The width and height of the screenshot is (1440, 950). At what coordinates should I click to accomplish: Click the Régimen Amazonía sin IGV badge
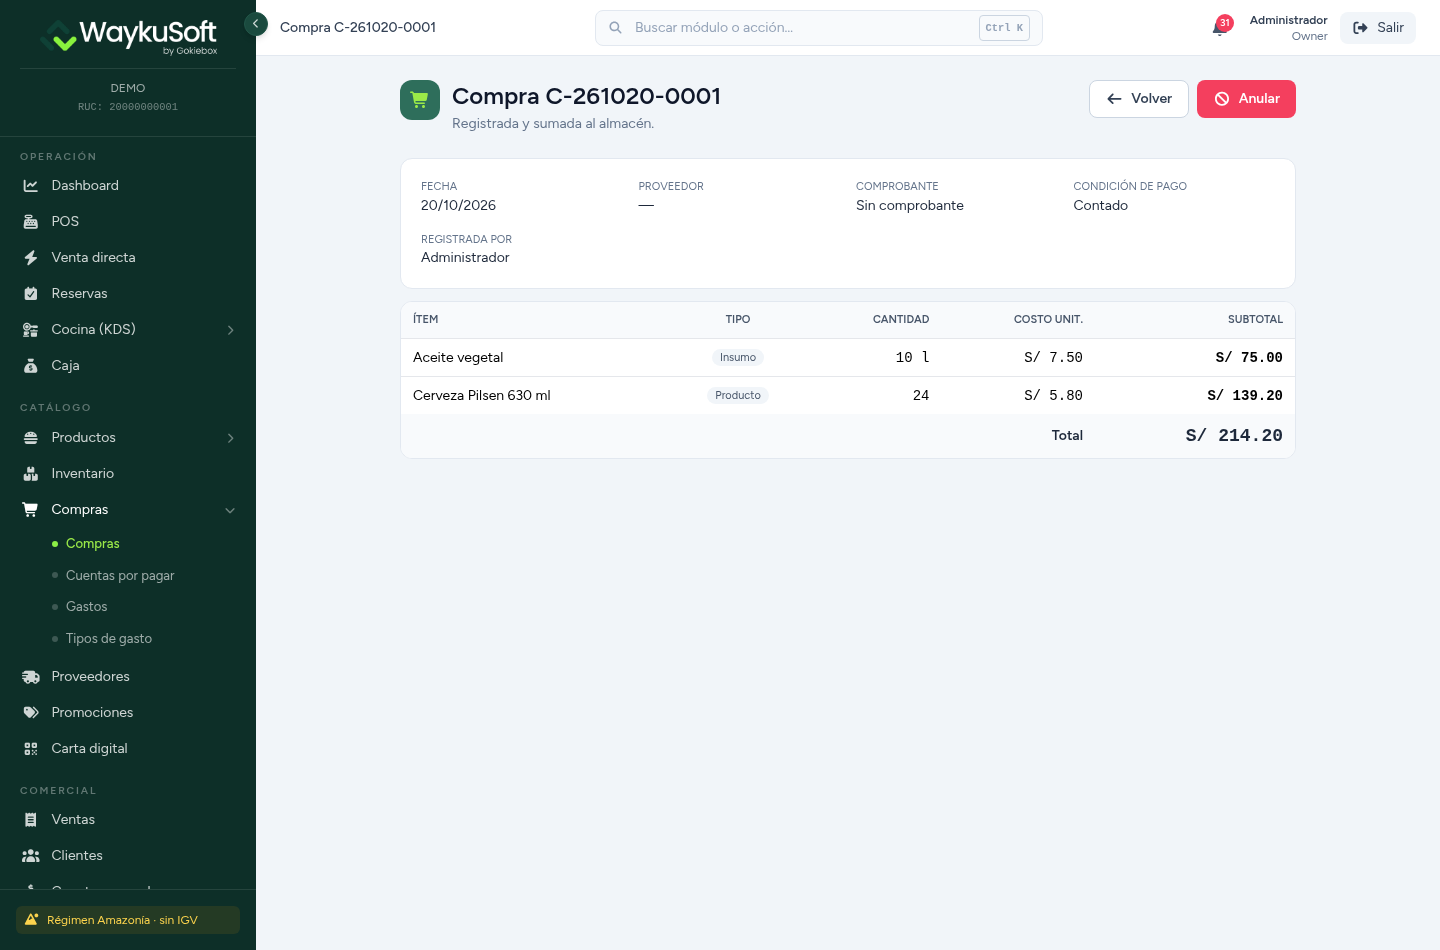pyautogui.click(x=128, y=920)
